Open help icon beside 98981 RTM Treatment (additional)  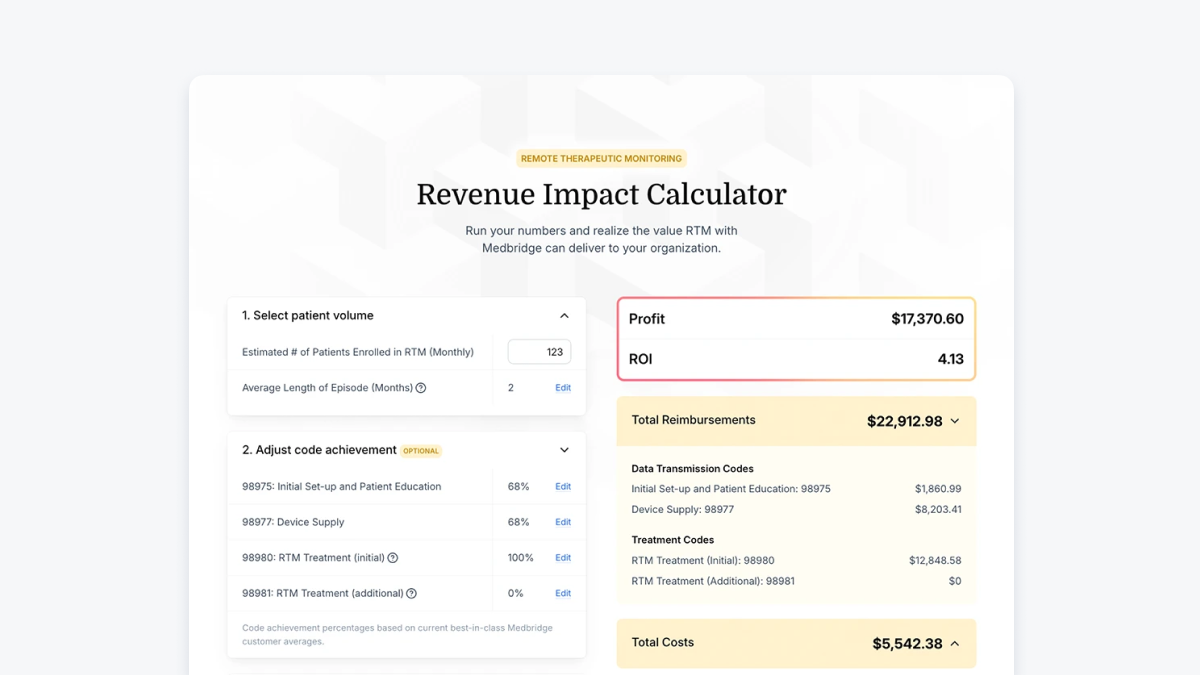(x=411, y=593)
